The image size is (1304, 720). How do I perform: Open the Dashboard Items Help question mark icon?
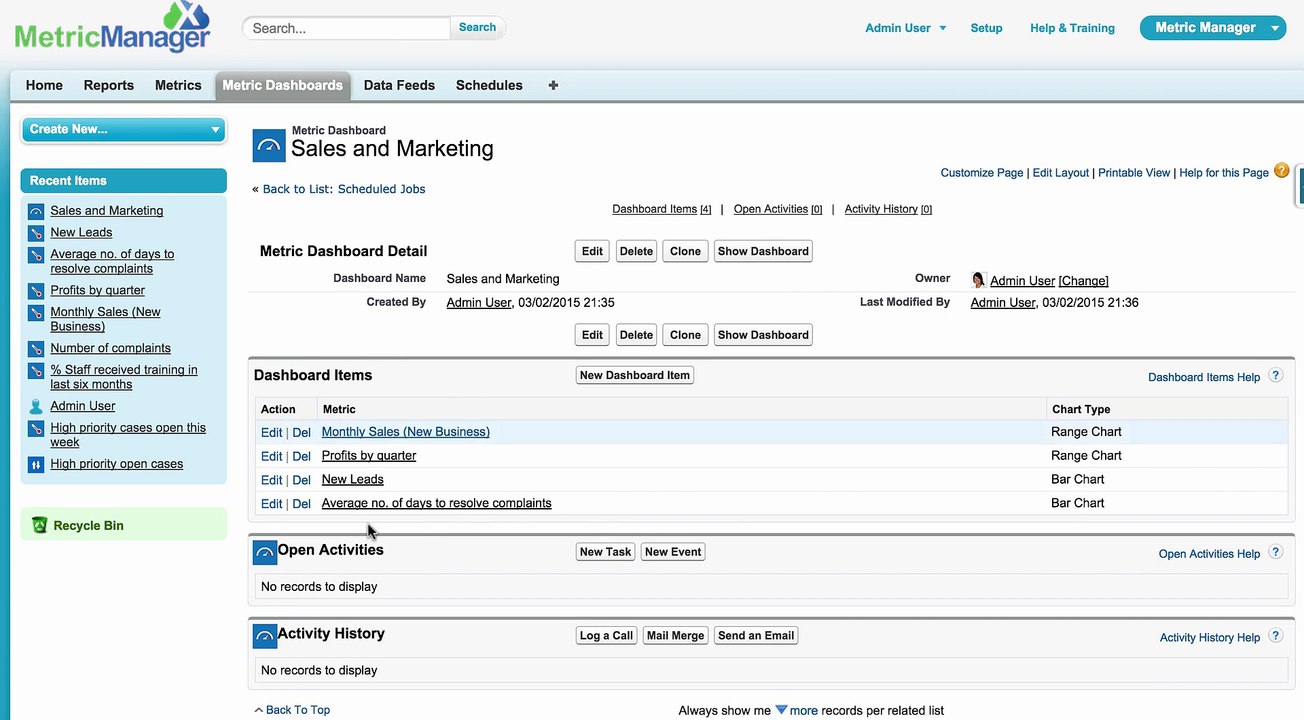point(1276,376)
